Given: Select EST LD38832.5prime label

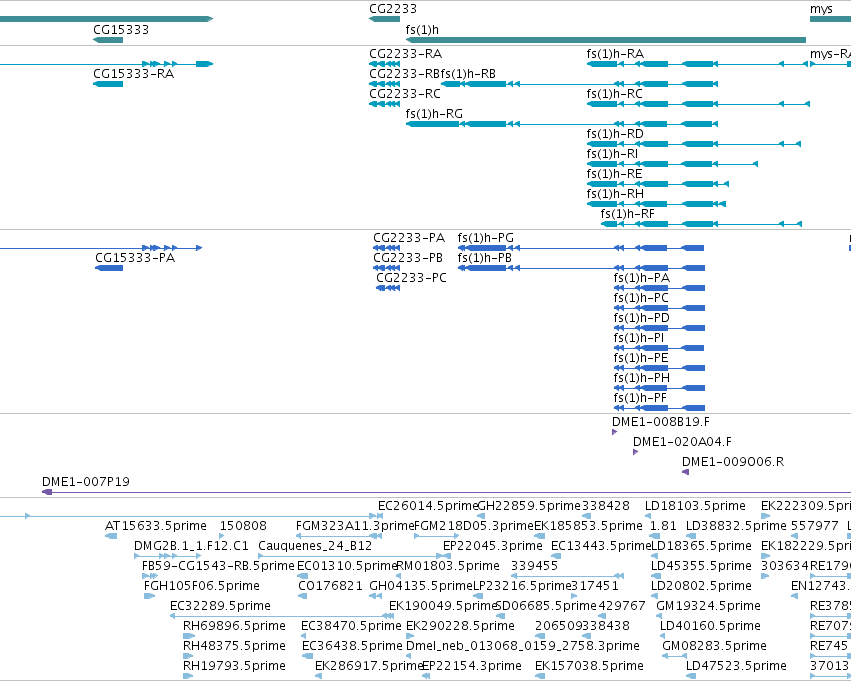Looking at the screenshot, I should coord(736,526).
